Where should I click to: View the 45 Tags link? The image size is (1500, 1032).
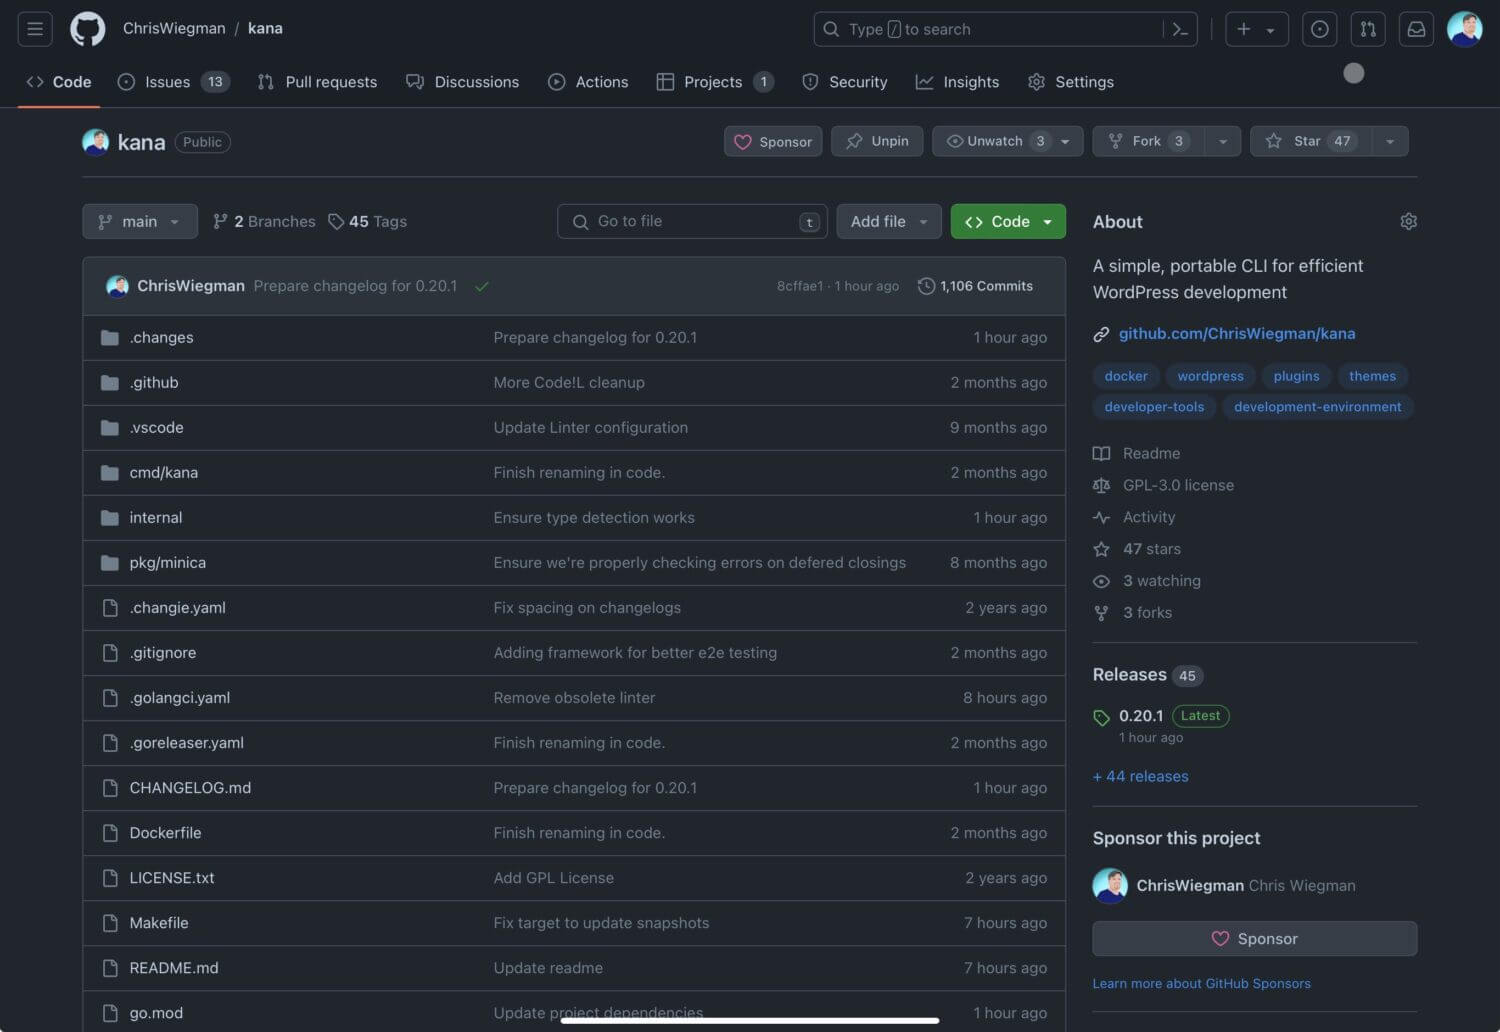pyautogui.click(x=368, y=221)
